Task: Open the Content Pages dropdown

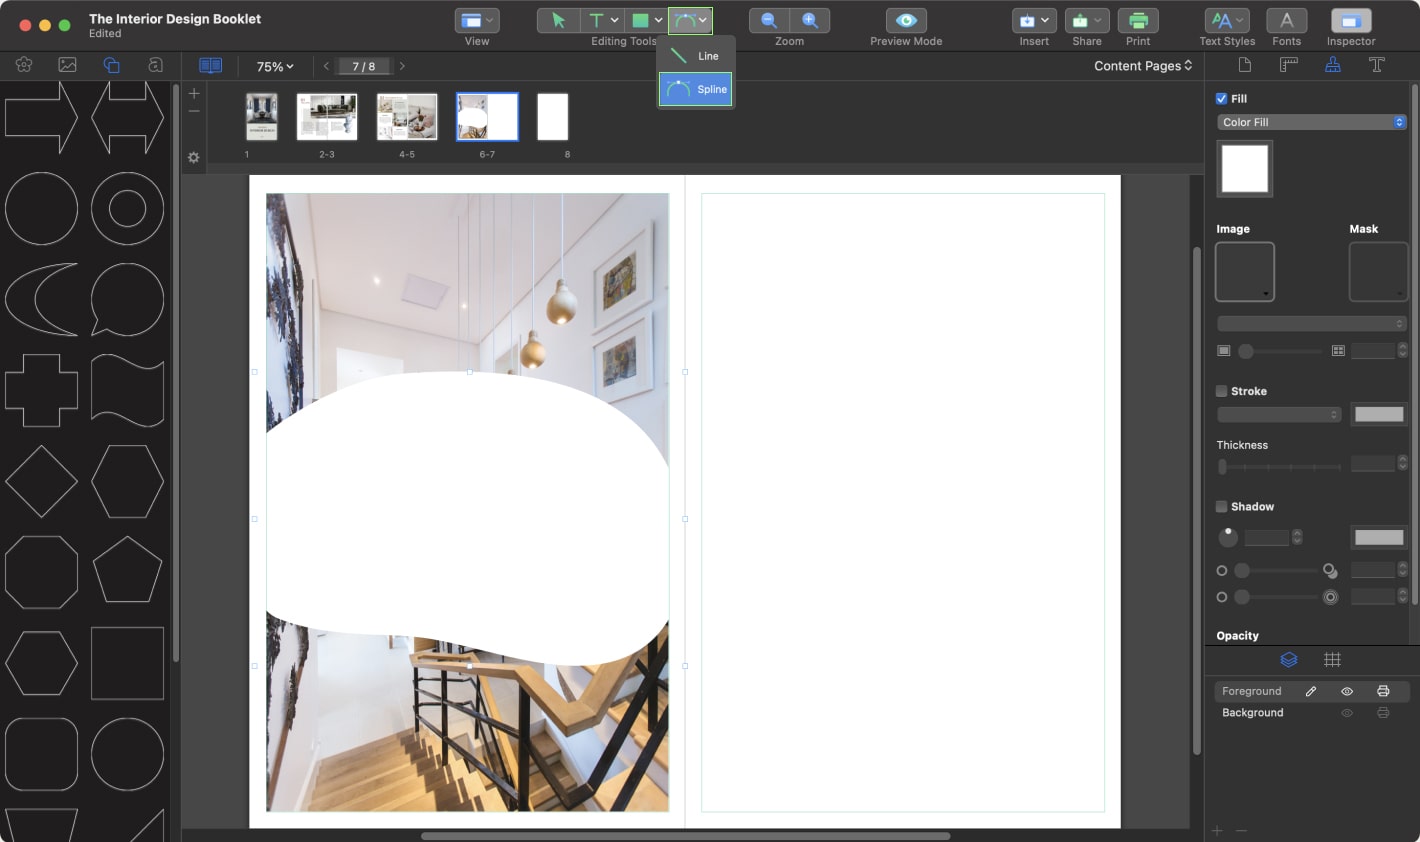Action: (1143, 66)
